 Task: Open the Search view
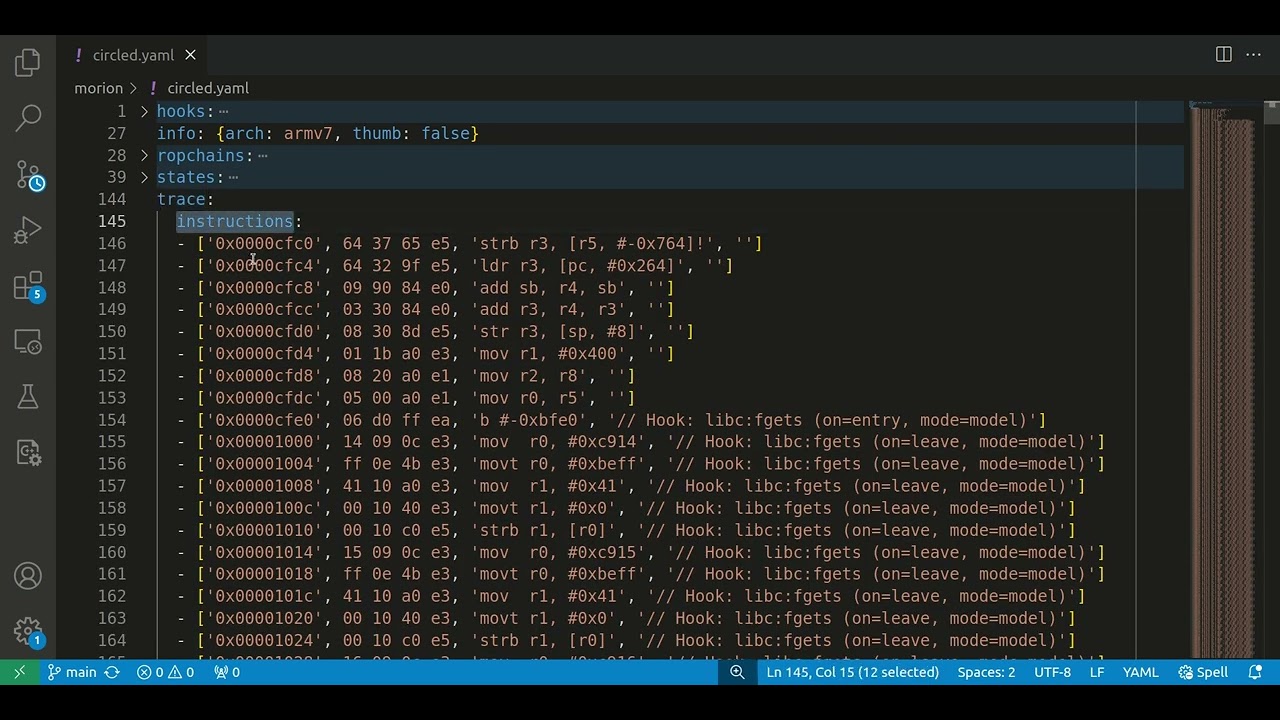(x=28, y=118)
